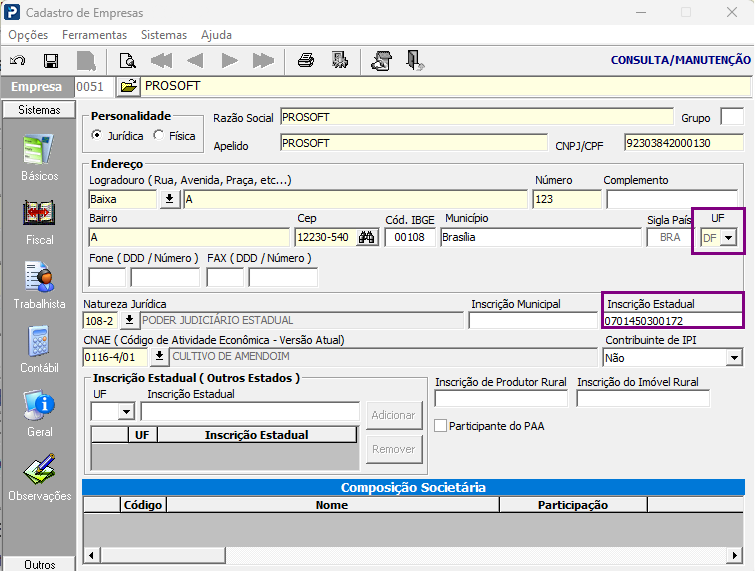Viewport: 755px width, 572px height.
Task: Open the Básicos system icon
Action: tap(39, 150)
